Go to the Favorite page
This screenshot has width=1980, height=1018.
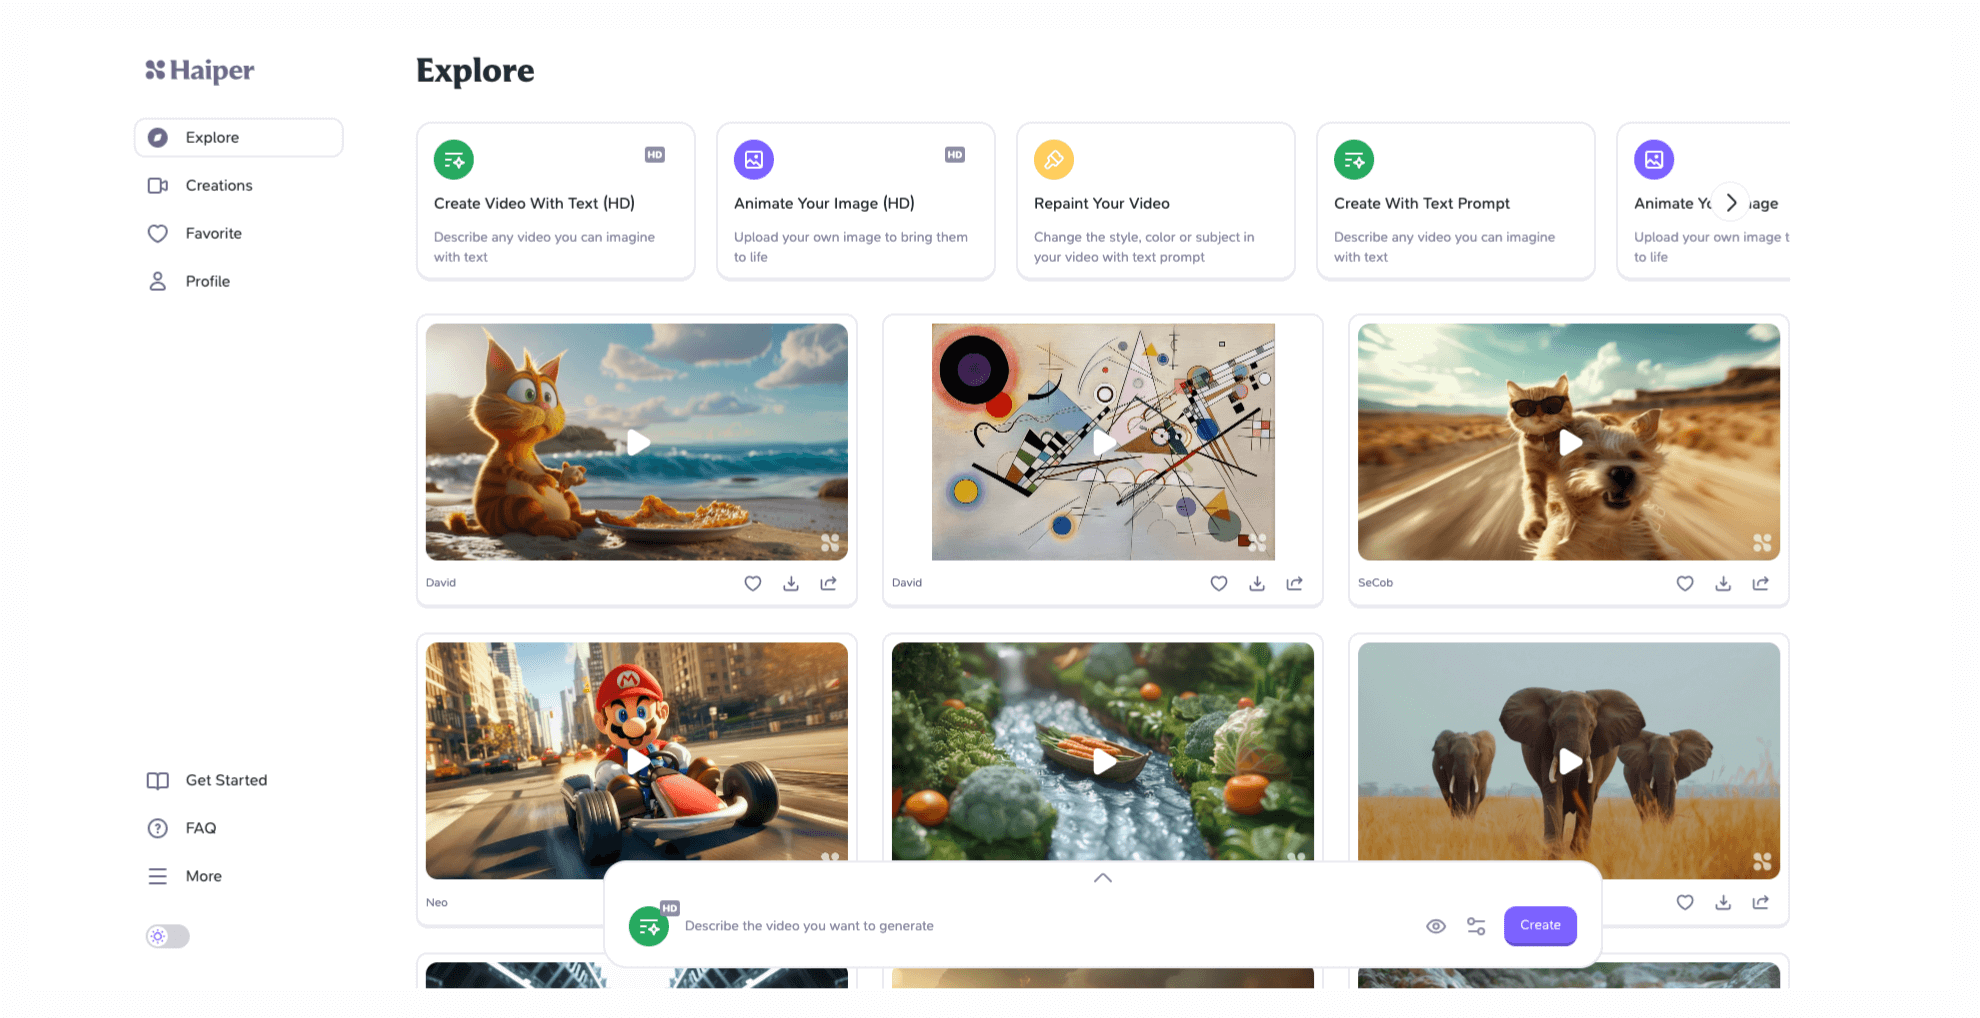[213, 233]
